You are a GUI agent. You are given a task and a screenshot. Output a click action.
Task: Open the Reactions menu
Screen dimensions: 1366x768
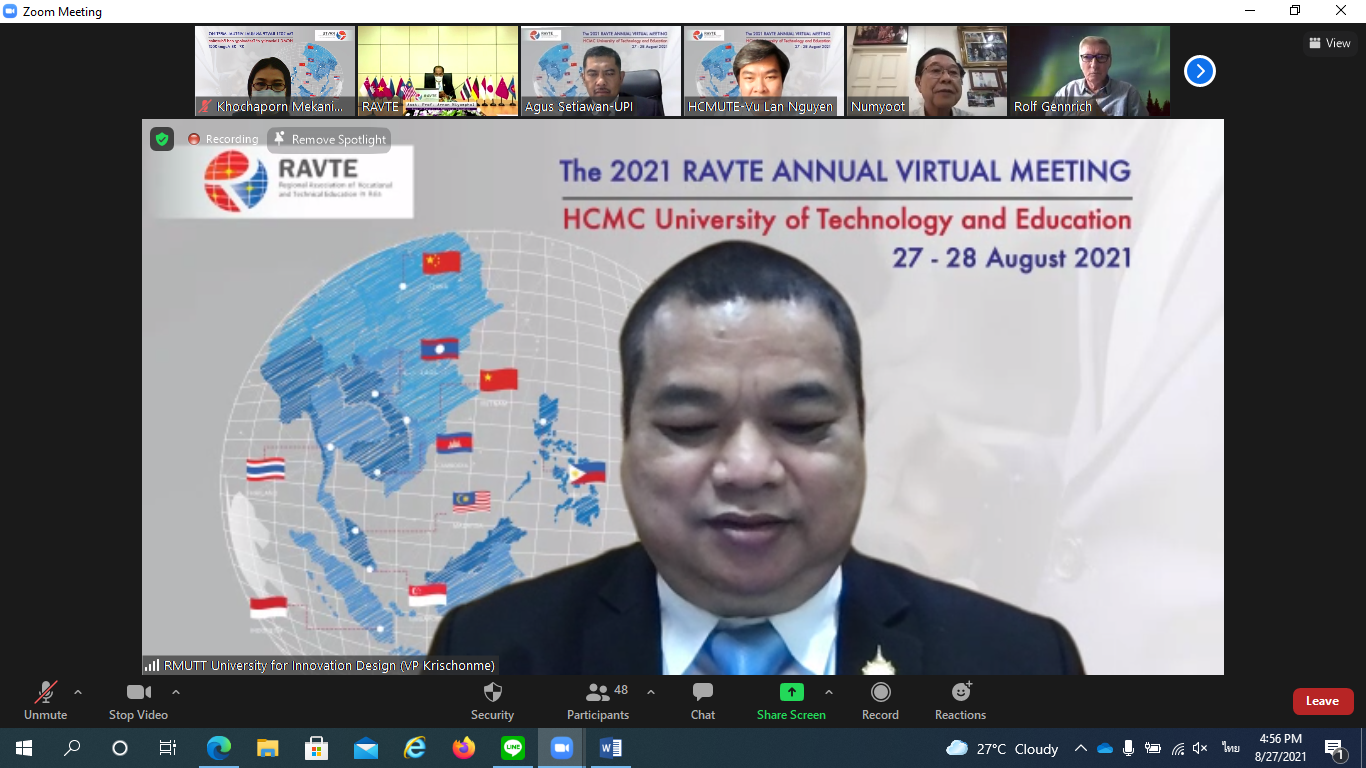(960, 701)
